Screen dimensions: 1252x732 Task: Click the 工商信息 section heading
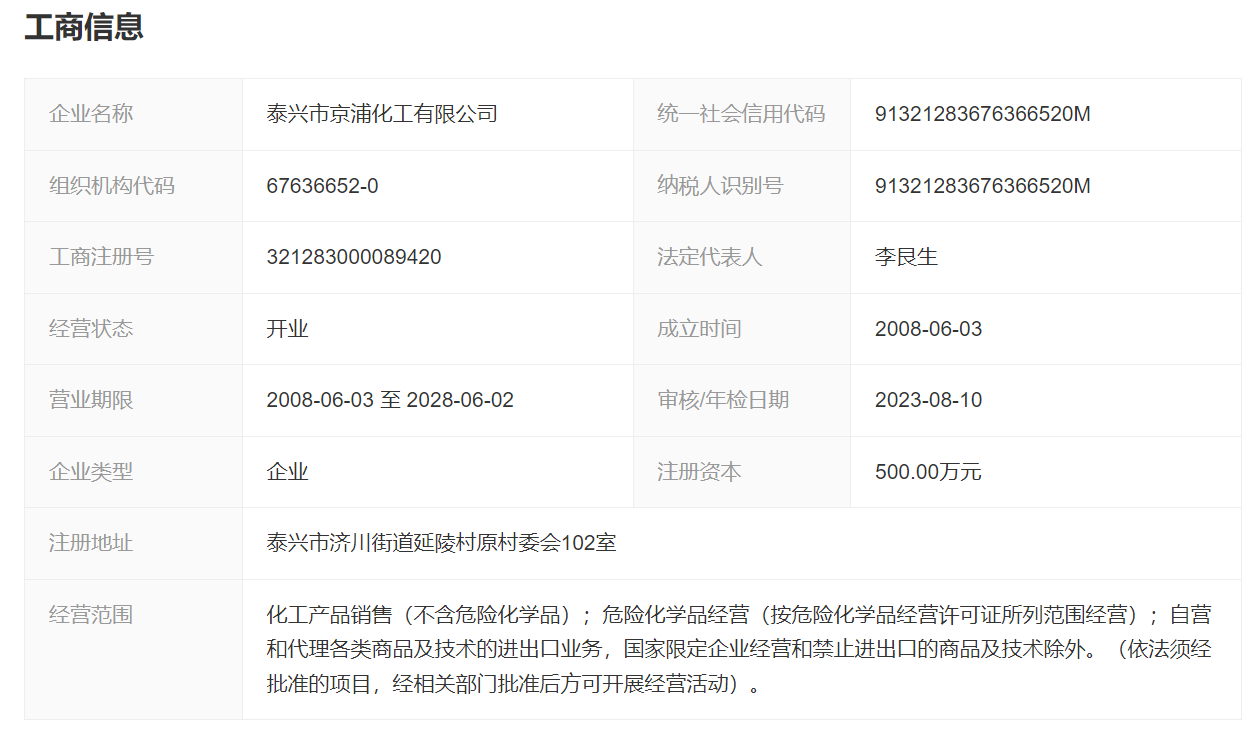84,27
